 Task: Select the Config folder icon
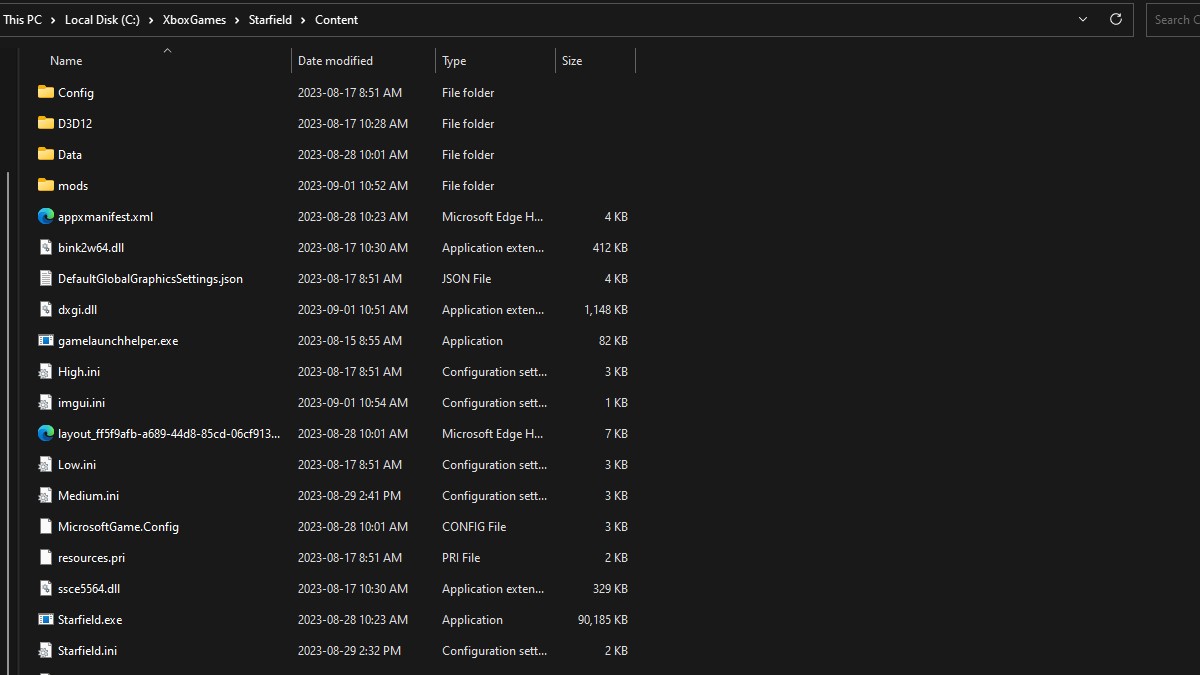click(x=45, y=92)
